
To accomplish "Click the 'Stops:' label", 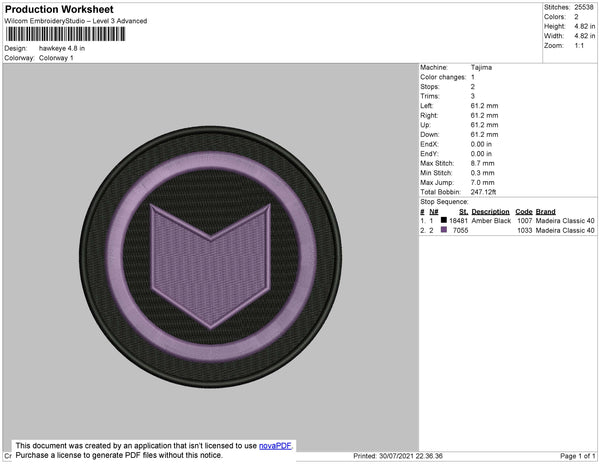I will [x=430, y=87].
